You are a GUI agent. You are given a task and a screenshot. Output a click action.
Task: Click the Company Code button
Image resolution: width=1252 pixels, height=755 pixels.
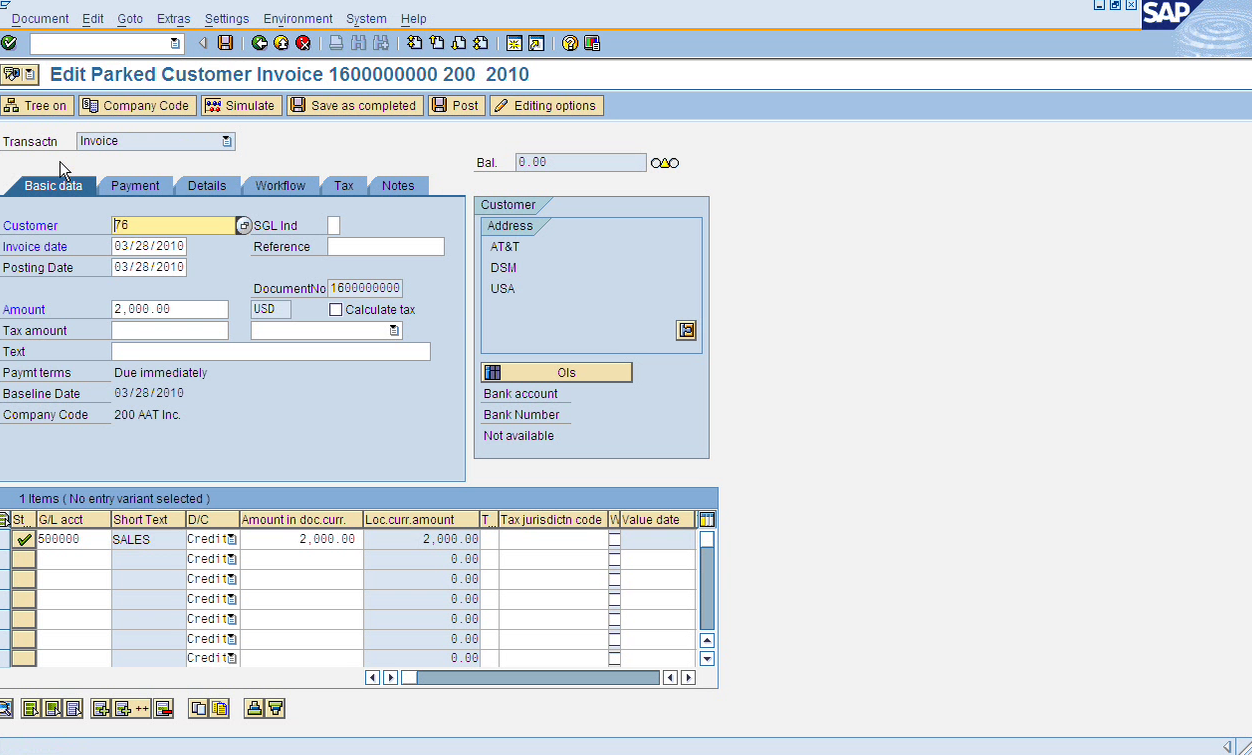click(x=136, y=106)
